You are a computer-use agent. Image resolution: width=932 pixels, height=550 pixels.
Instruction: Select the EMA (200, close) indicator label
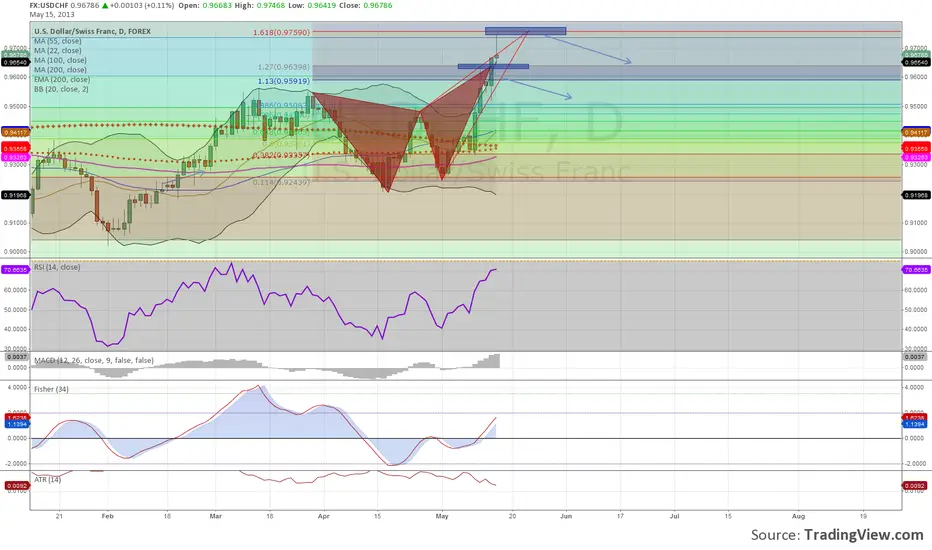[x=62, y=79]
